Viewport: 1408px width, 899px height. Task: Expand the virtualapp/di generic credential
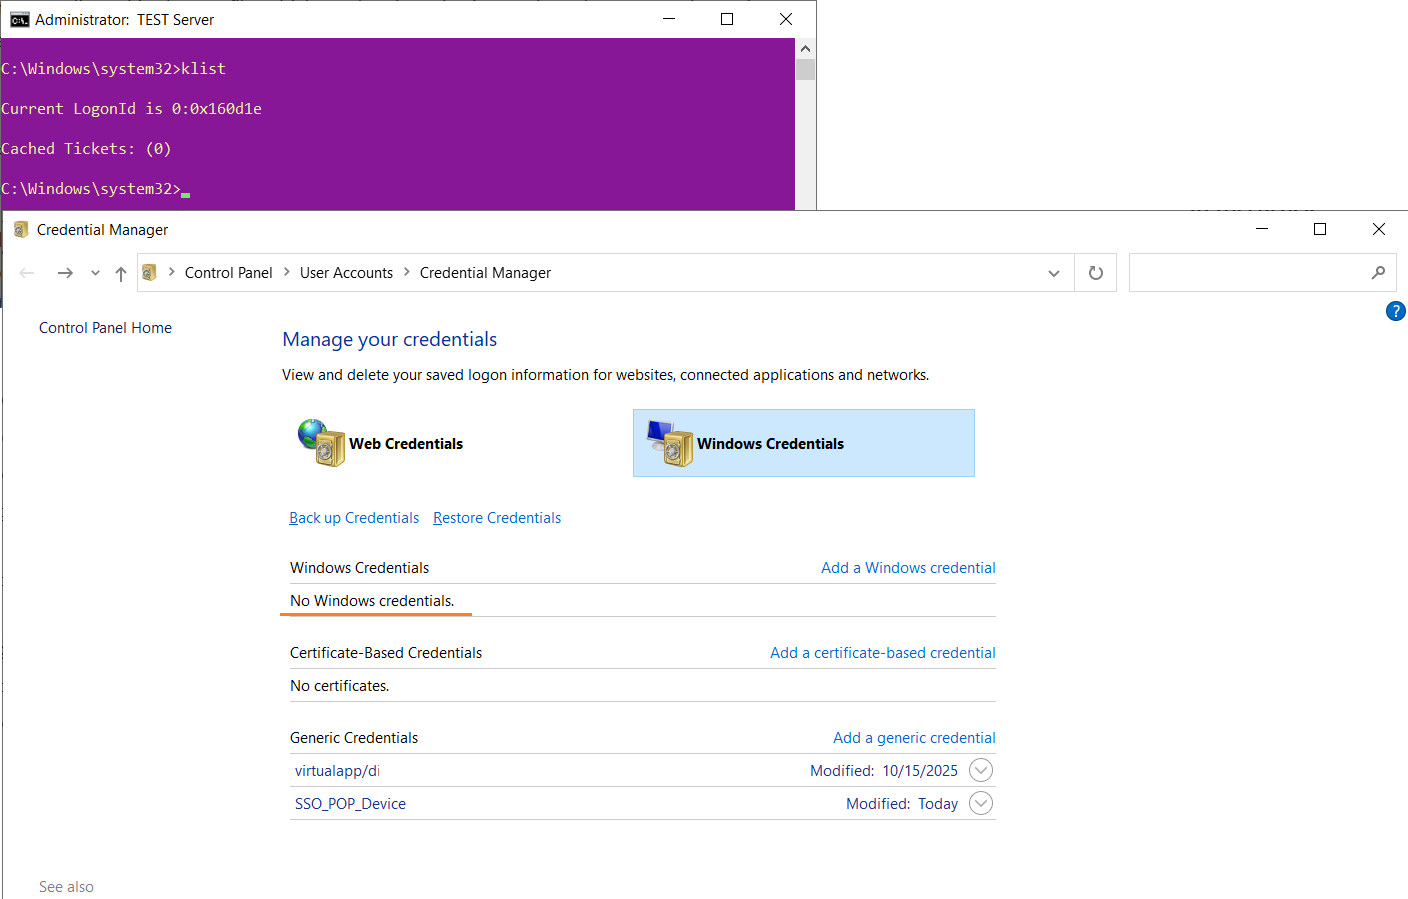pos(980,770)
